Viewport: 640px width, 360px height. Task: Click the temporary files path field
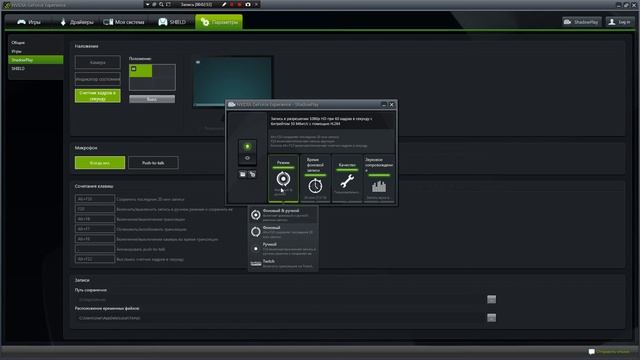point(280,318)
